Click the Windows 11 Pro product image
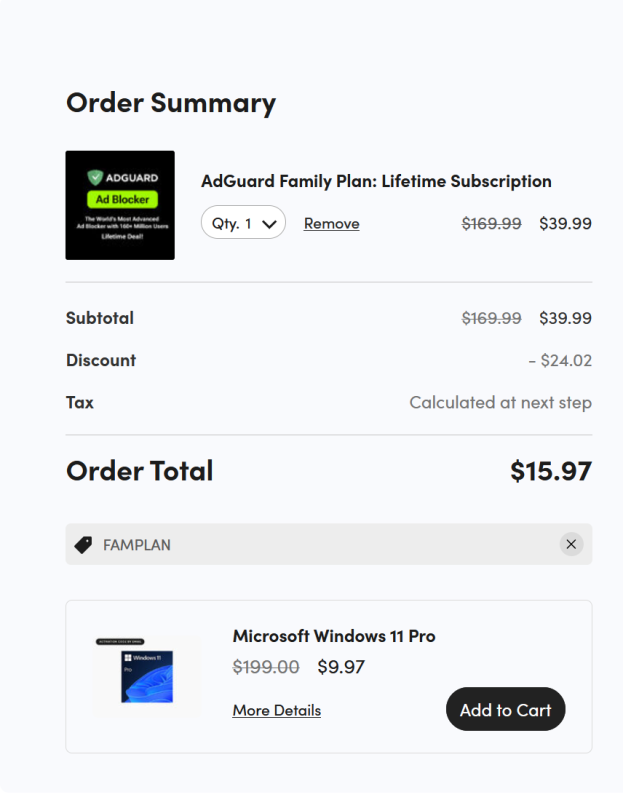Image resolution: width=623 pixels, height=800 pixels. [147, 676]
